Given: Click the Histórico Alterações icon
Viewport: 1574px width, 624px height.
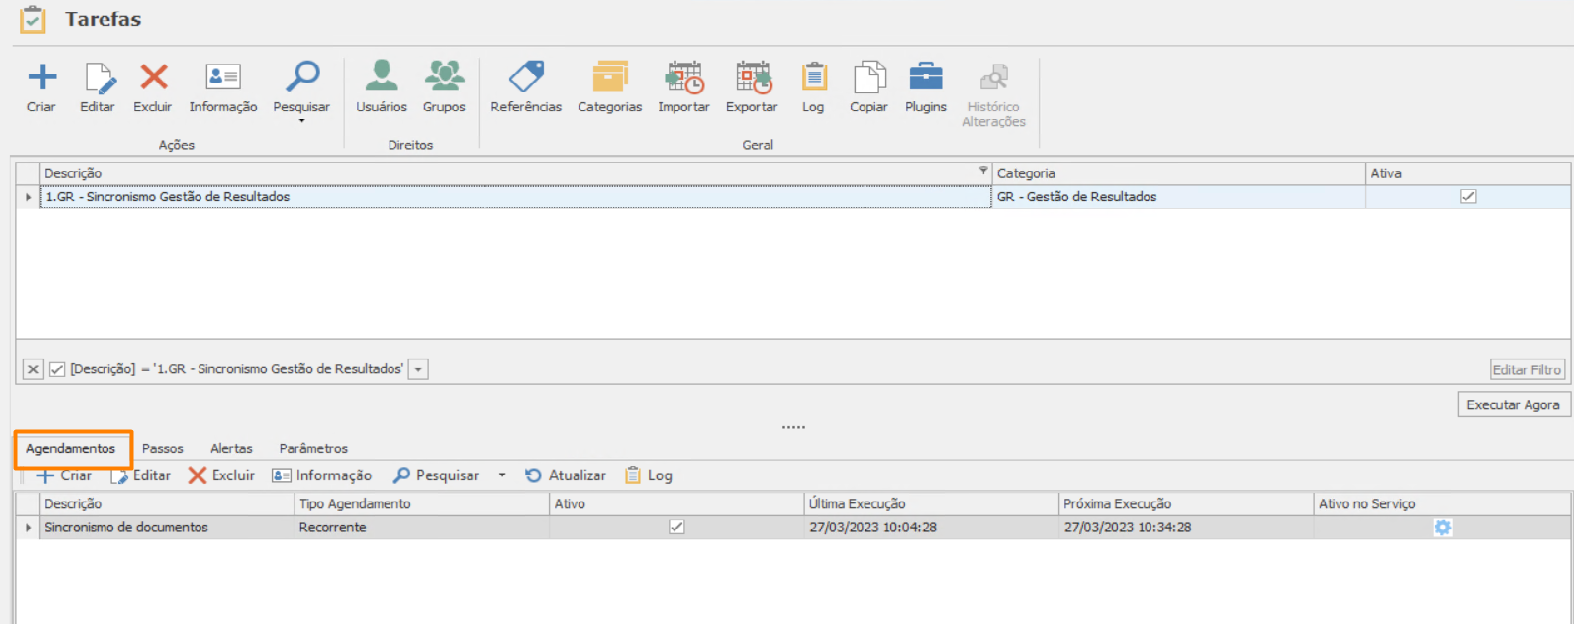Looking at the screenshot, I should point(994,77).
